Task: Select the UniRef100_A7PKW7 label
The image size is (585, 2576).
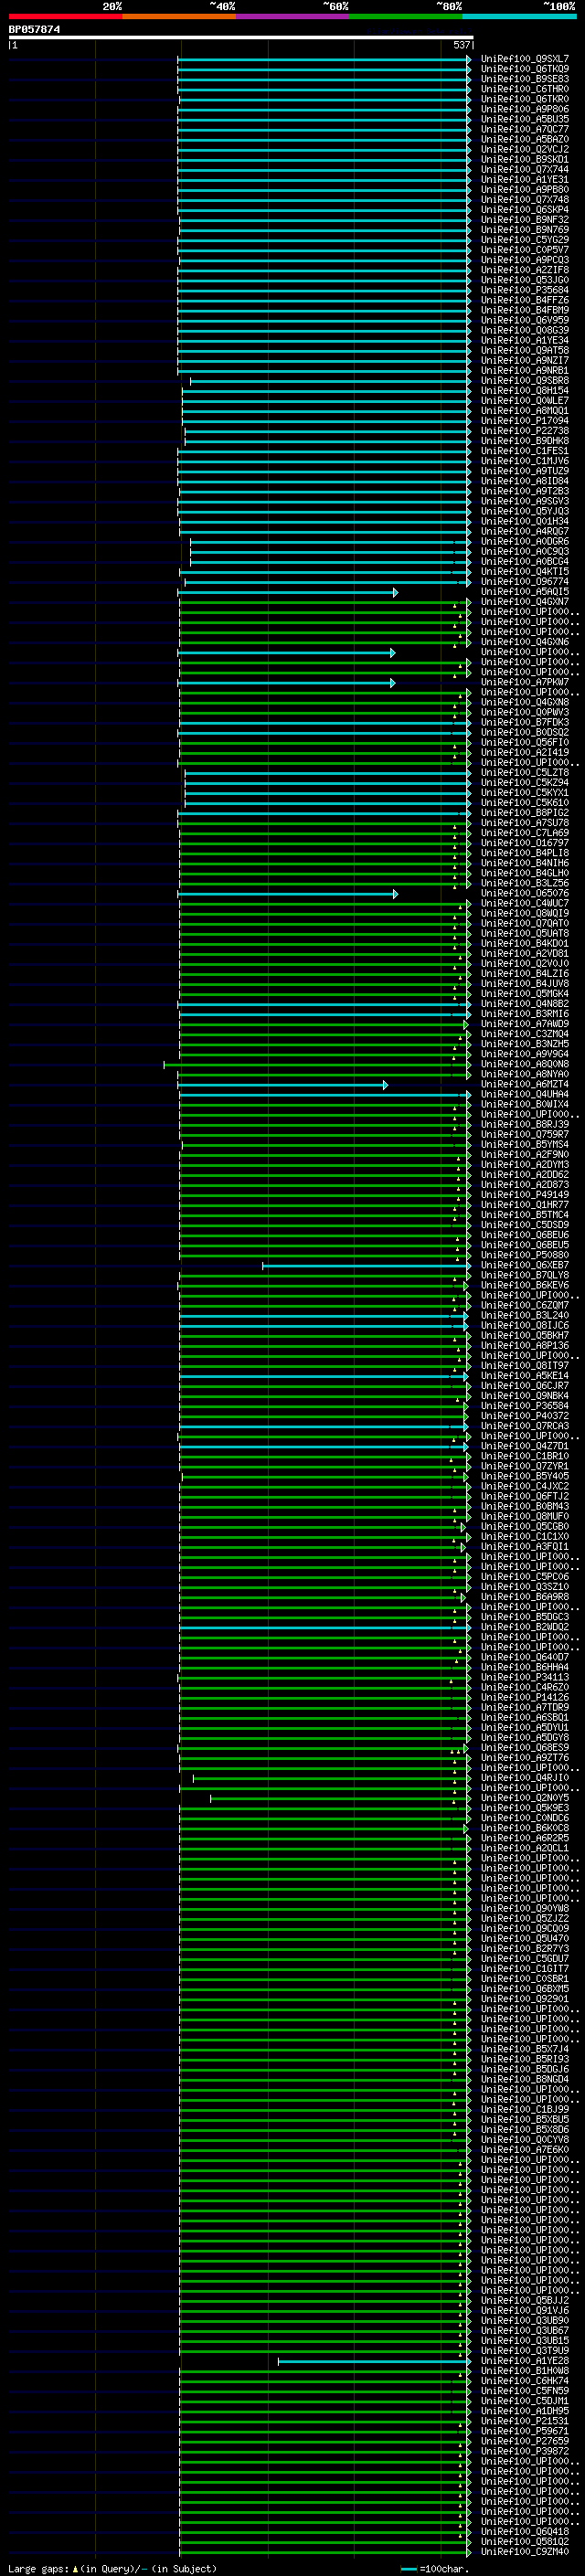Action: pos(525,682)
